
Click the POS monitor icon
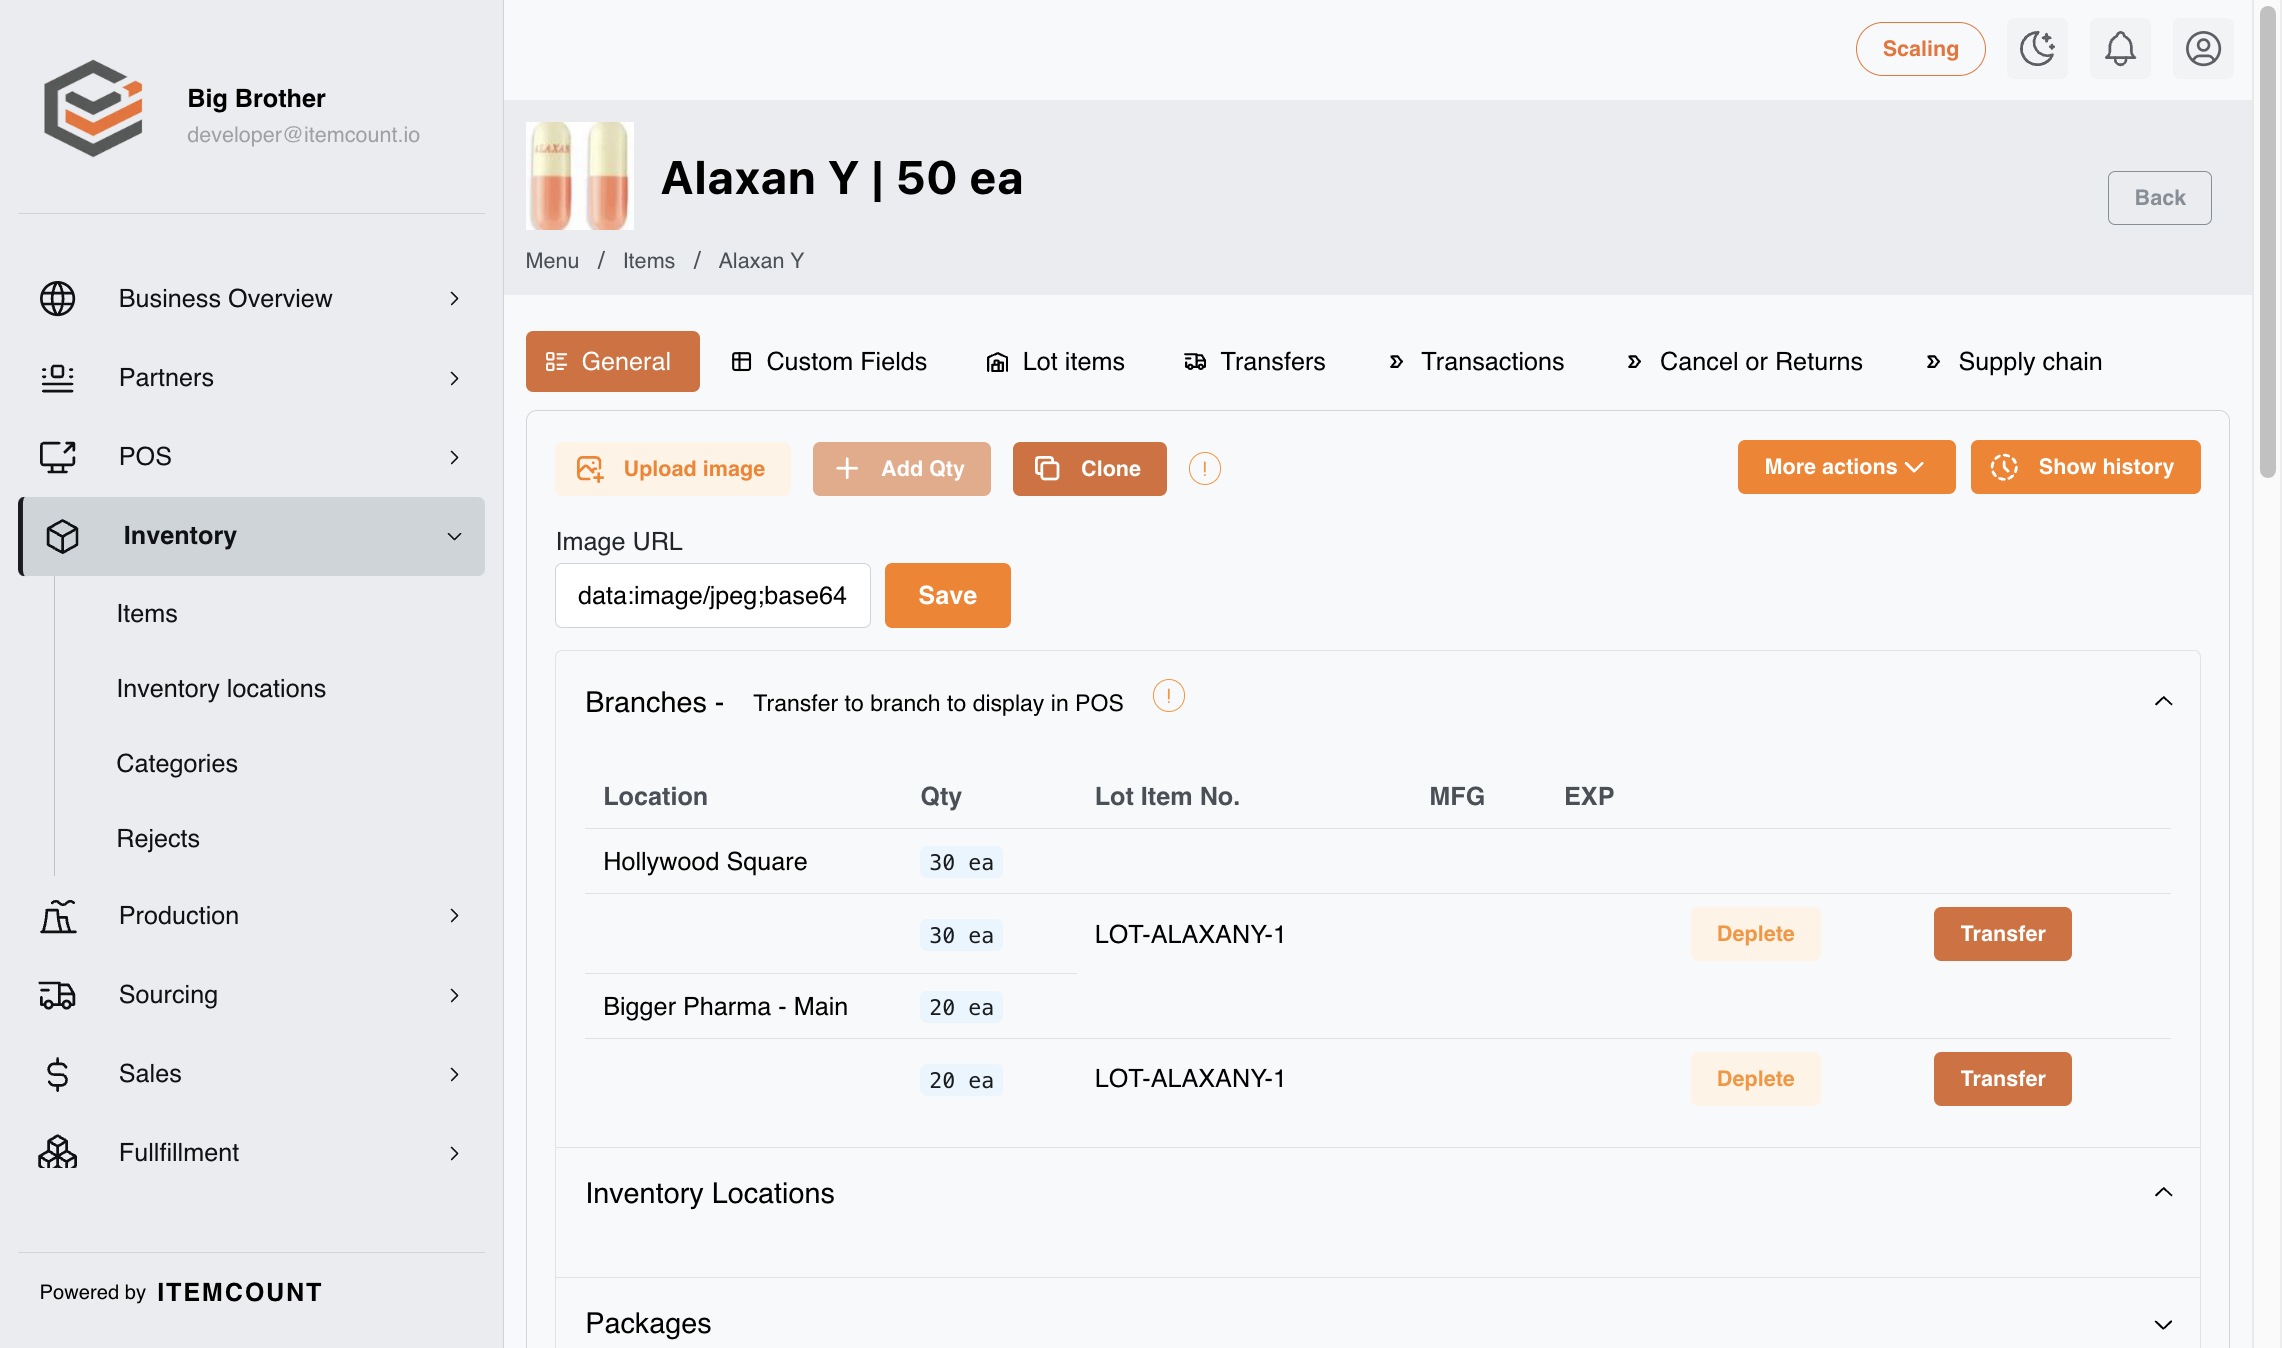click(57, 456)
